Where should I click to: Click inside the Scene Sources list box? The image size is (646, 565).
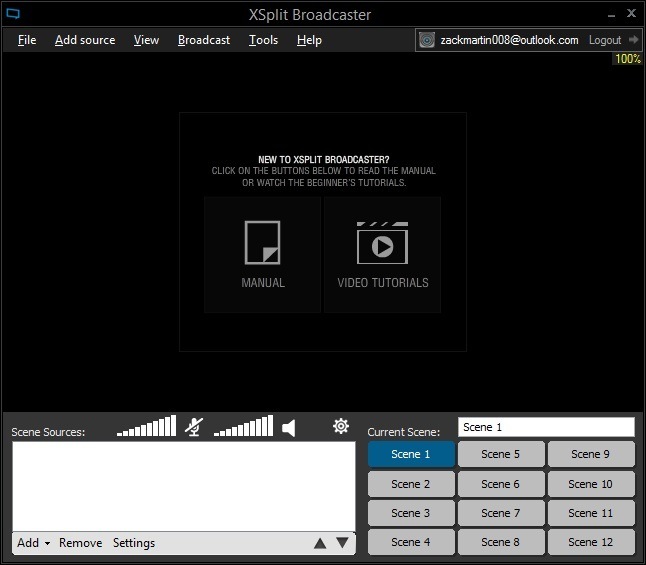[184, 486]
